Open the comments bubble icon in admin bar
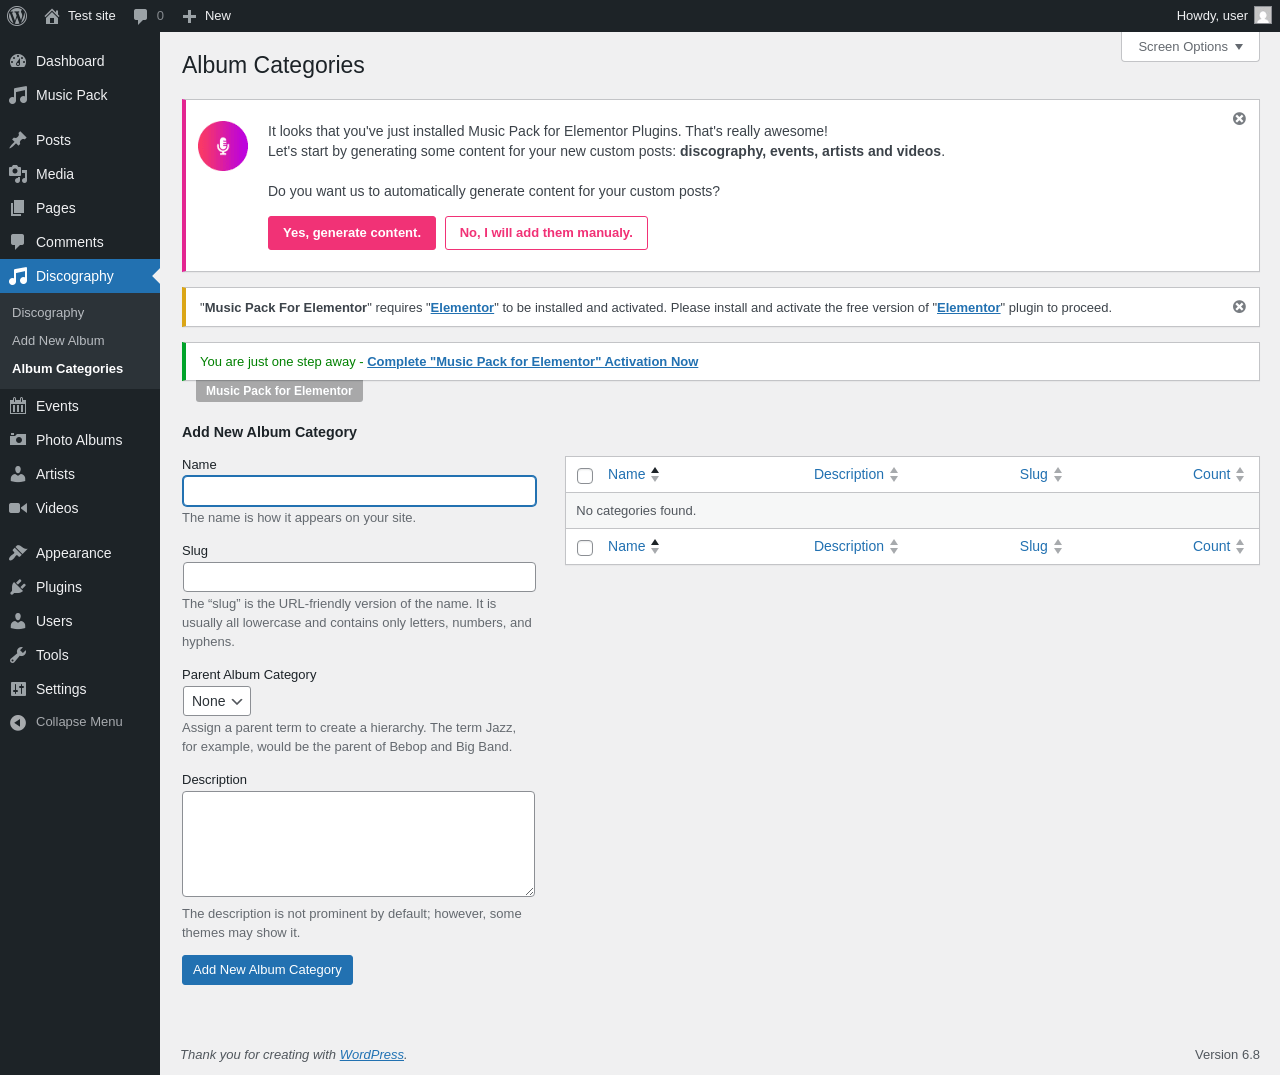This screenshot has width=1280, height=1075. pos(141,16)
